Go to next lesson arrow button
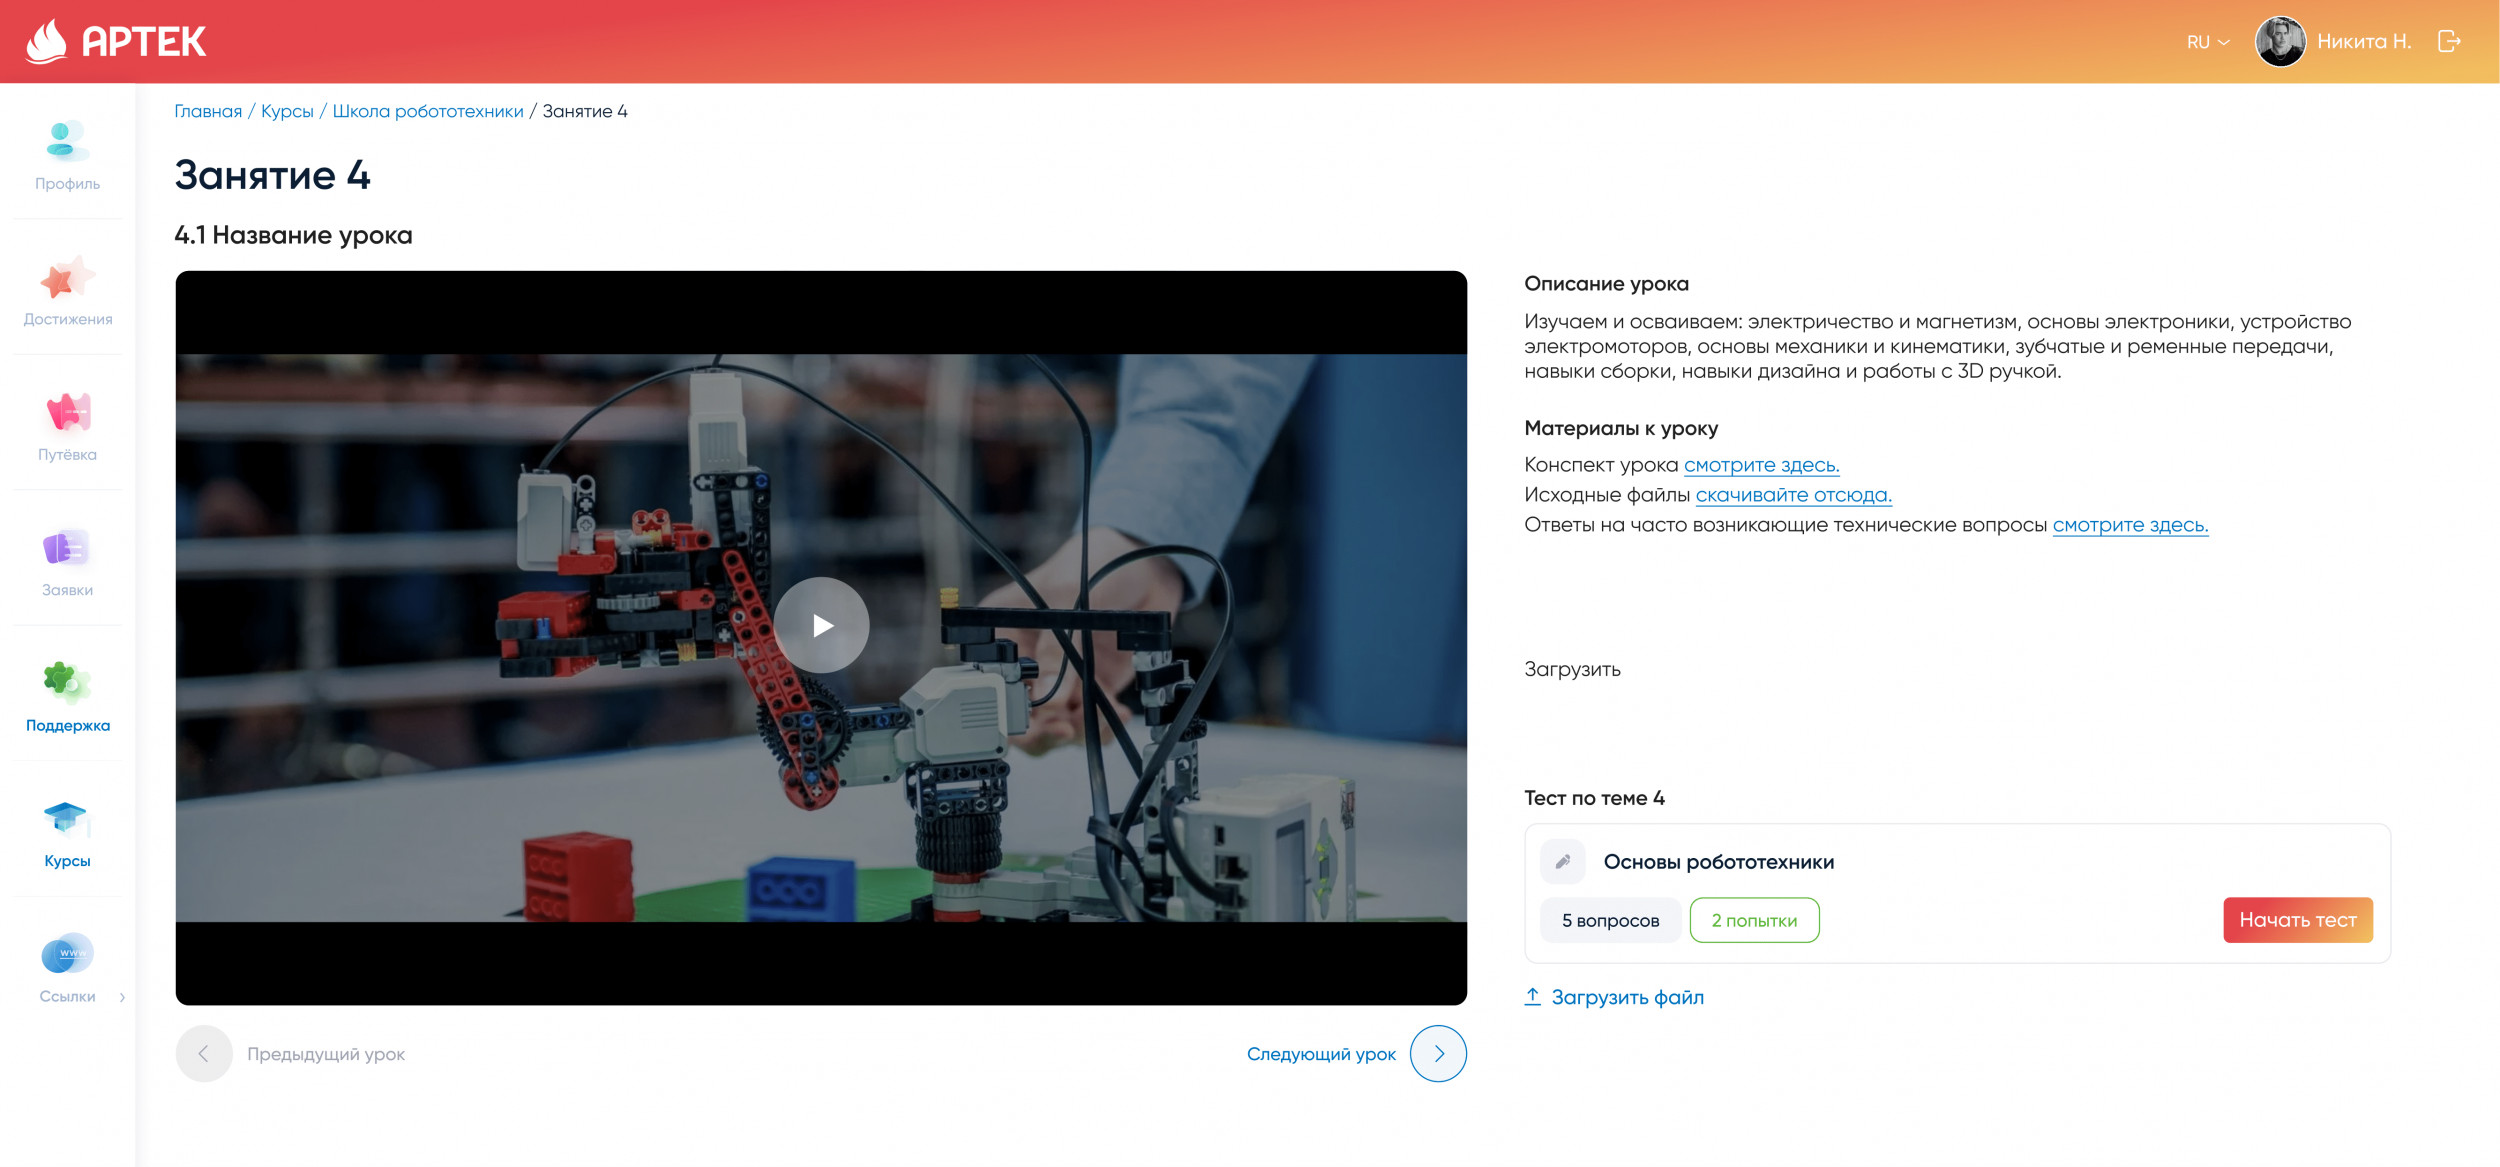 click(1438, 1054)
